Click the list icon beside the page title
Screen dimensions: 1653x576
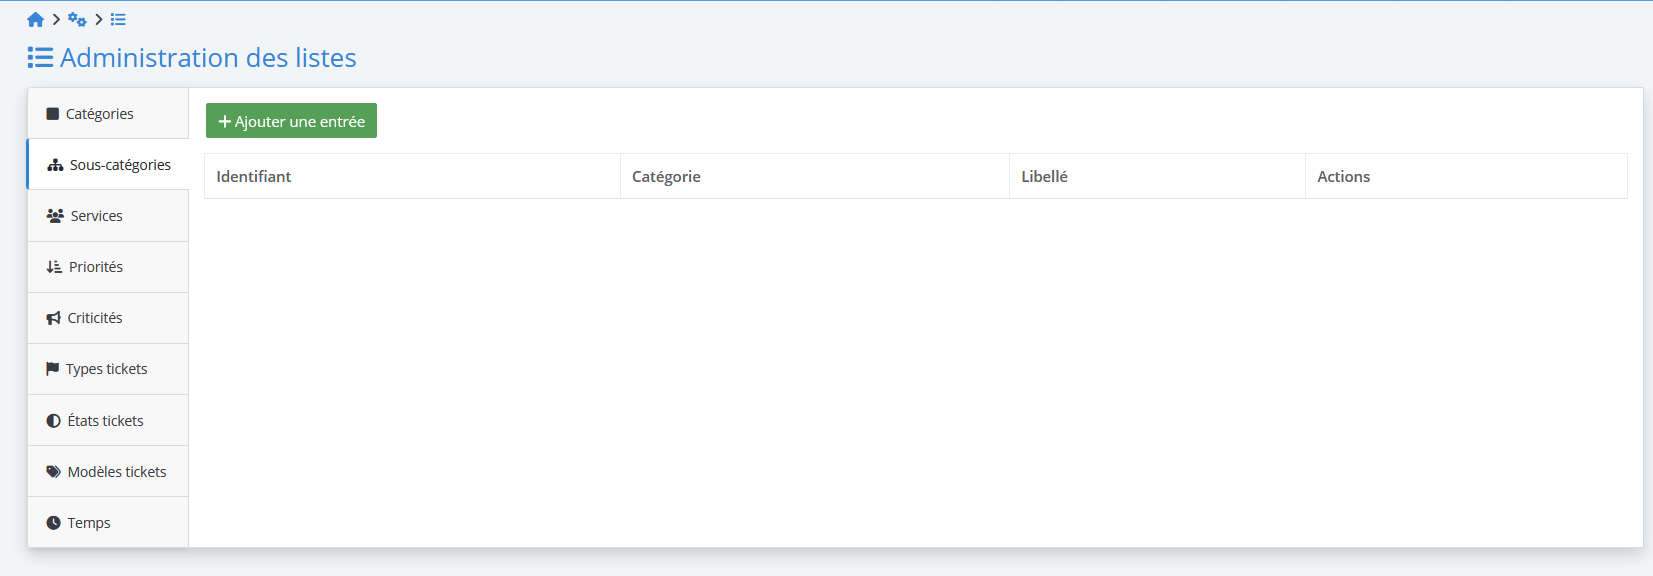[40, 58]
